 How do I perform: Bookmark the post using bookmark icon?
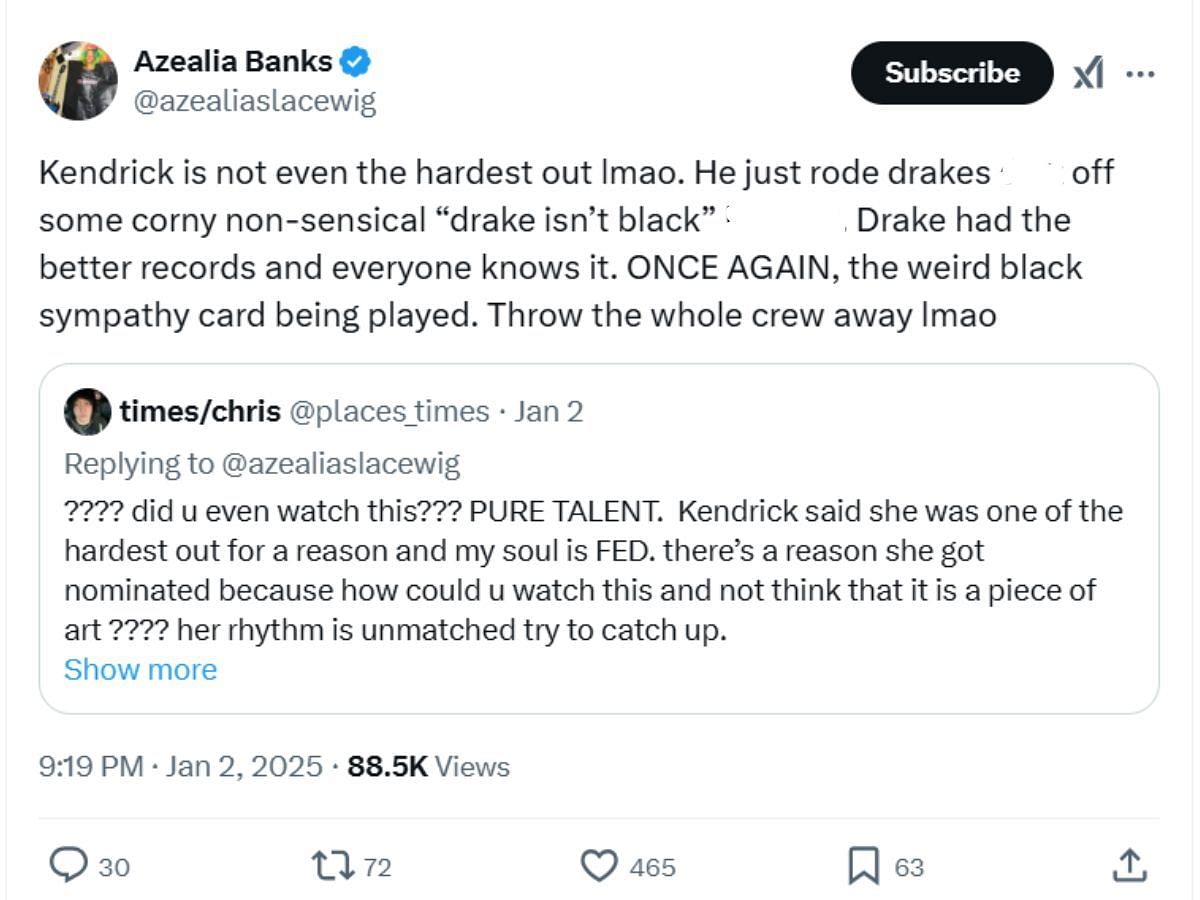pos(863,866)
